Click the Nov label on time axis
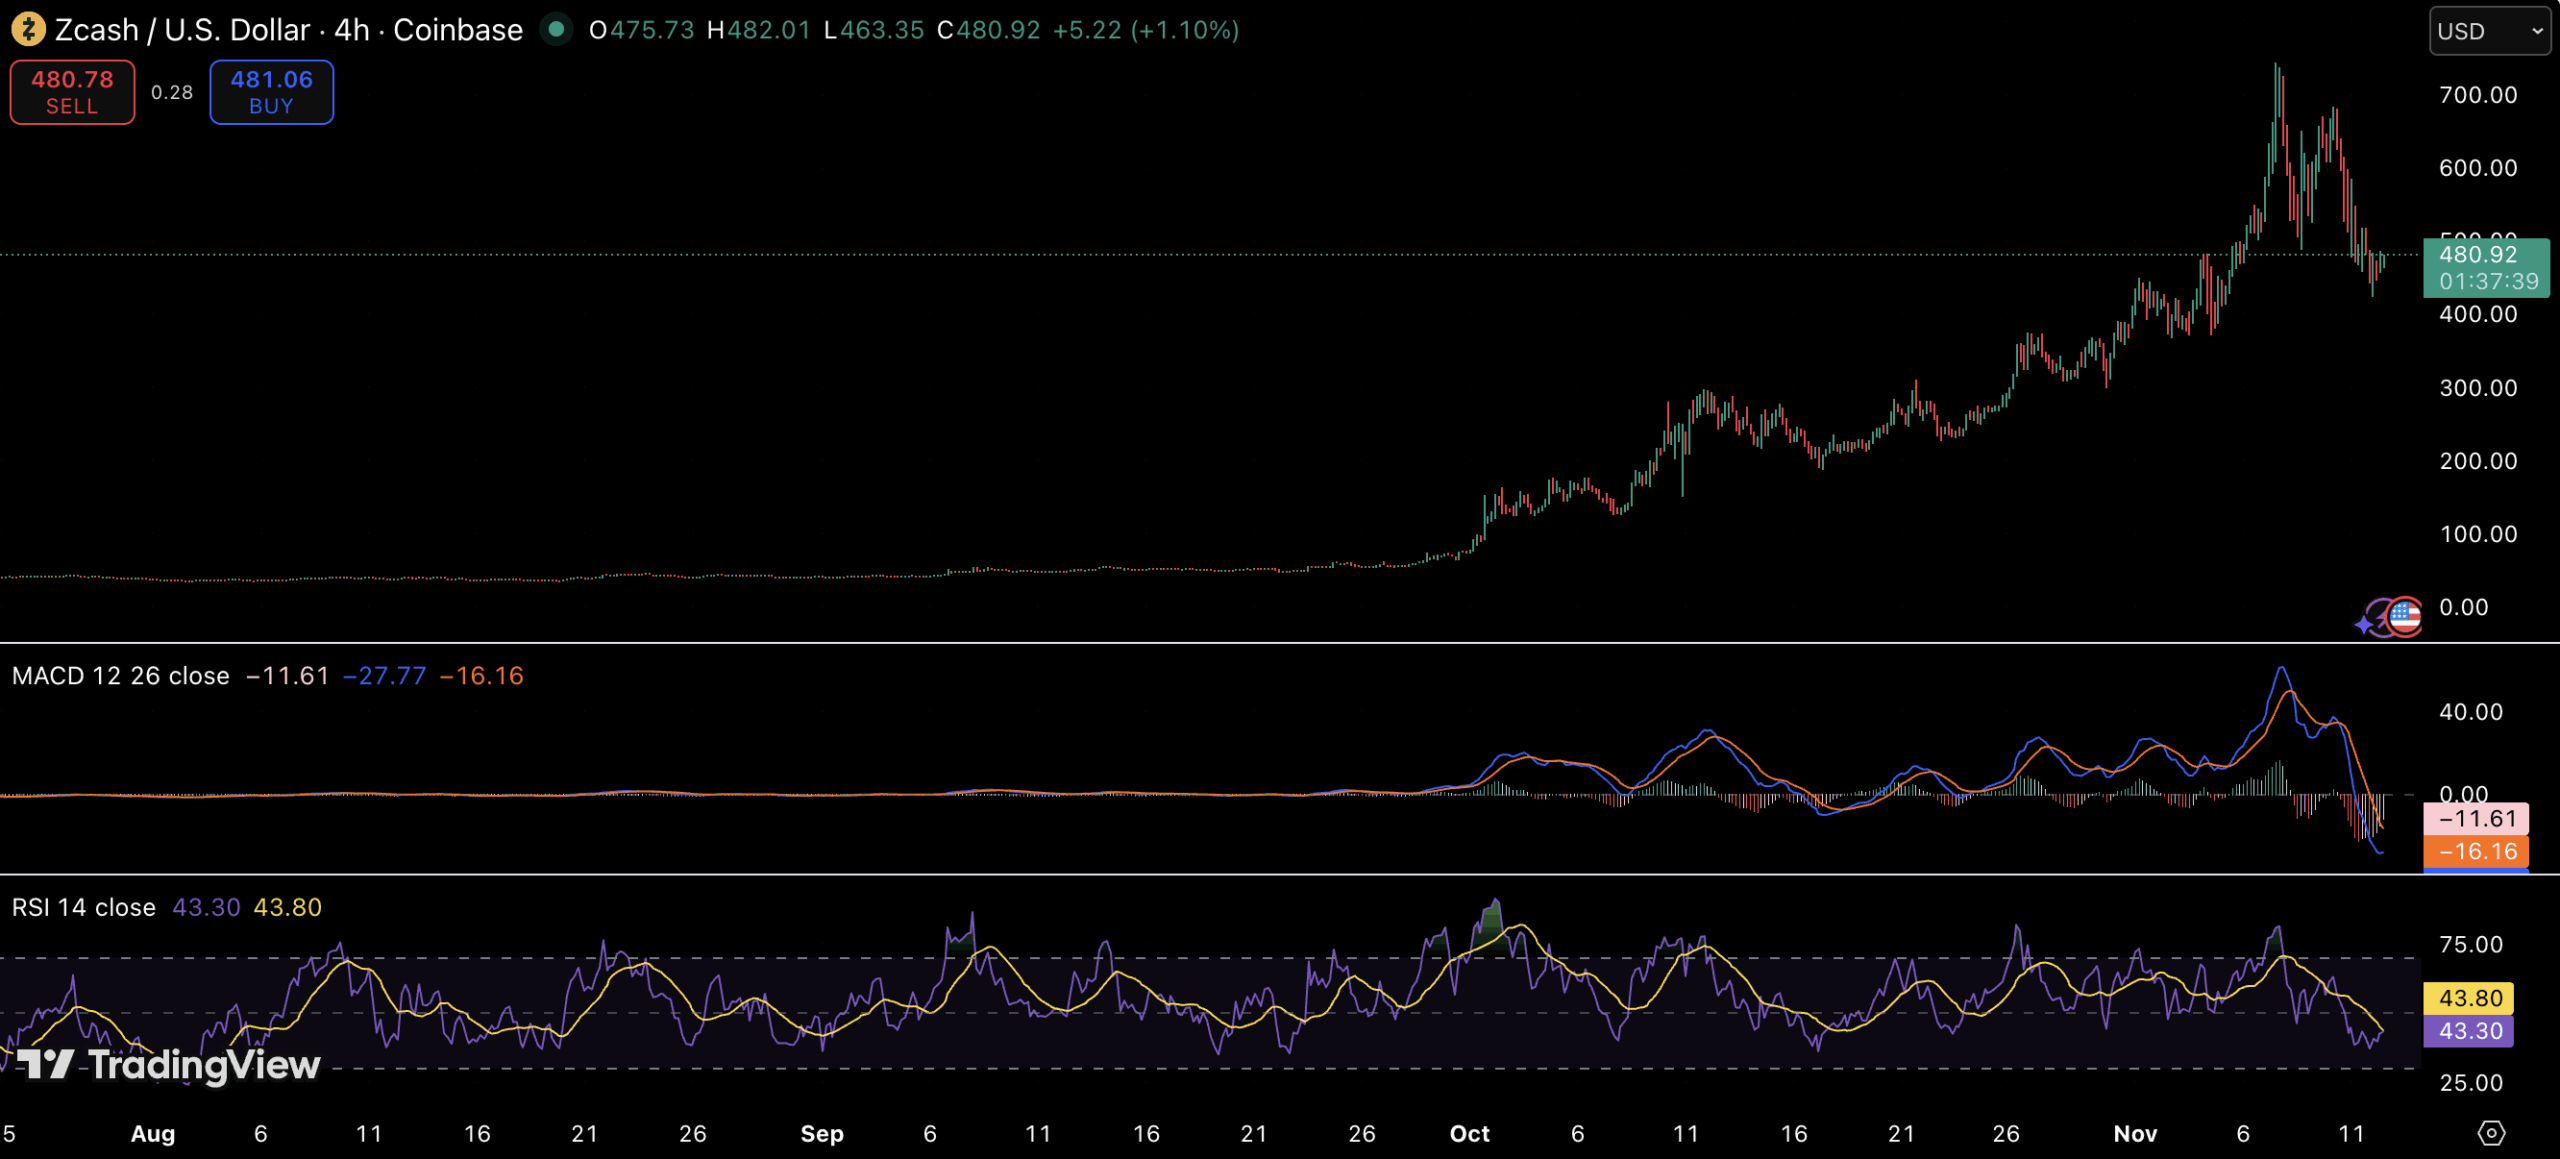Screen dimensions: 2560x1159 (x=2134, y=1133)
